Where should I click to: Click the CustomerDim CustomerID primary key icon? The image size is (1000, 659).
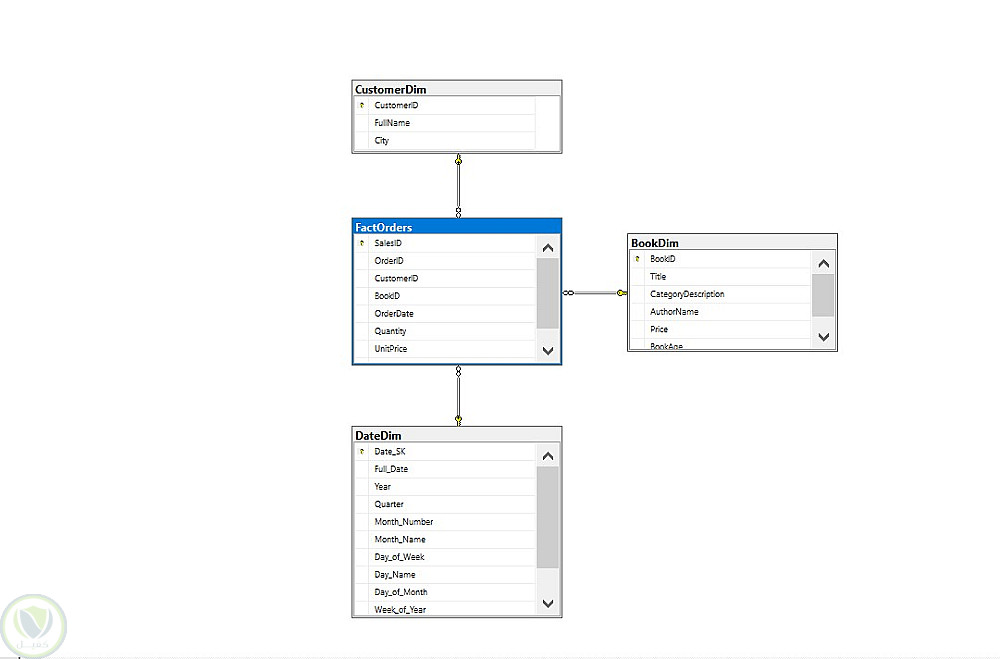362,105
